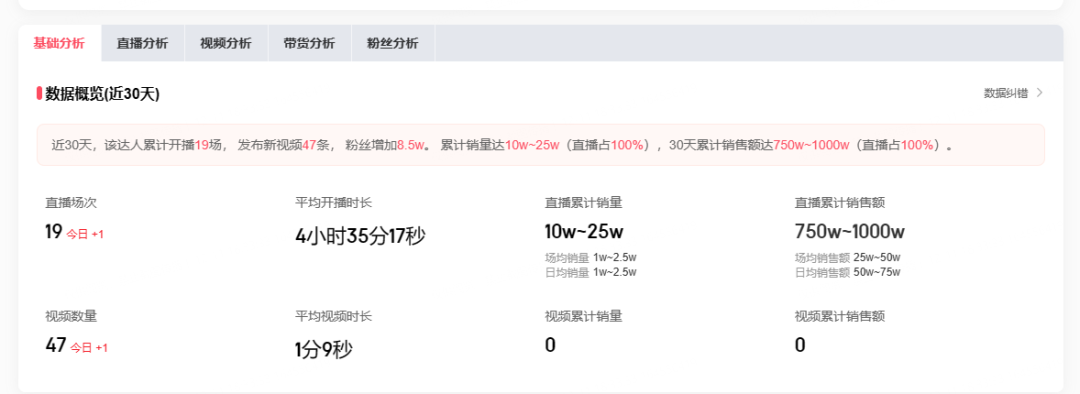Click the 数据纠错 link
The image size is (1080, 394).
(1006, 93)
